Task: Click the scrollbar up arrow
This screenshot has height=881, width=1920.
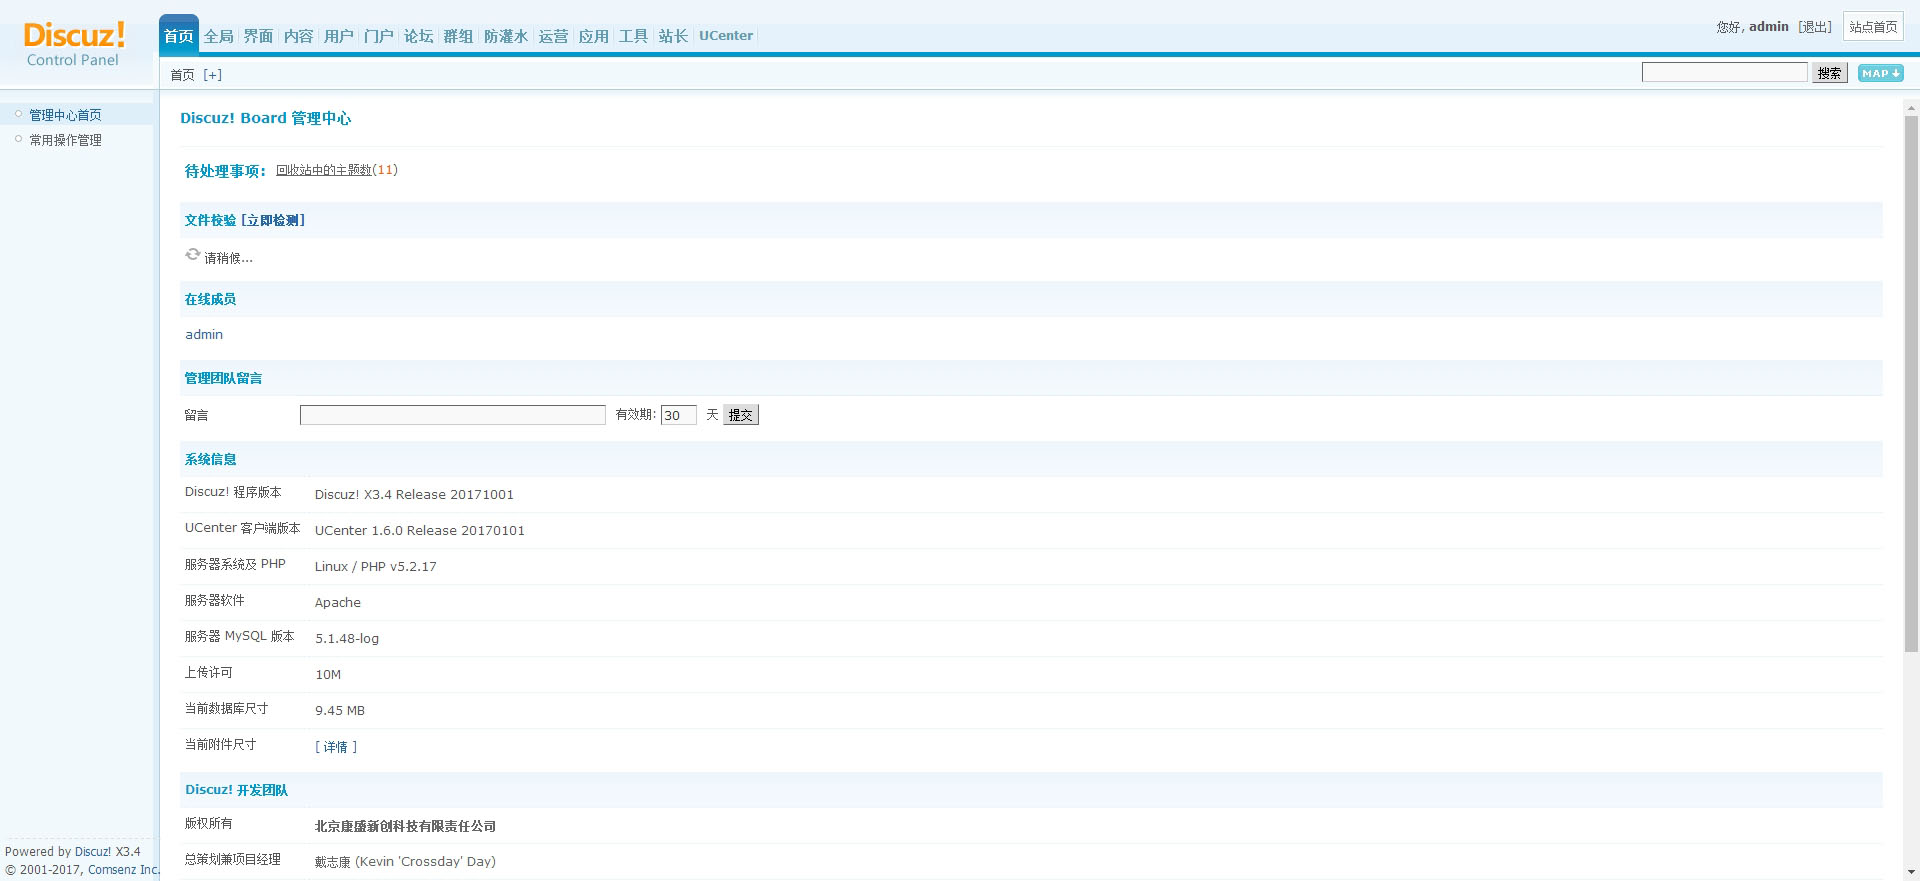Action: pos(1911,107)
